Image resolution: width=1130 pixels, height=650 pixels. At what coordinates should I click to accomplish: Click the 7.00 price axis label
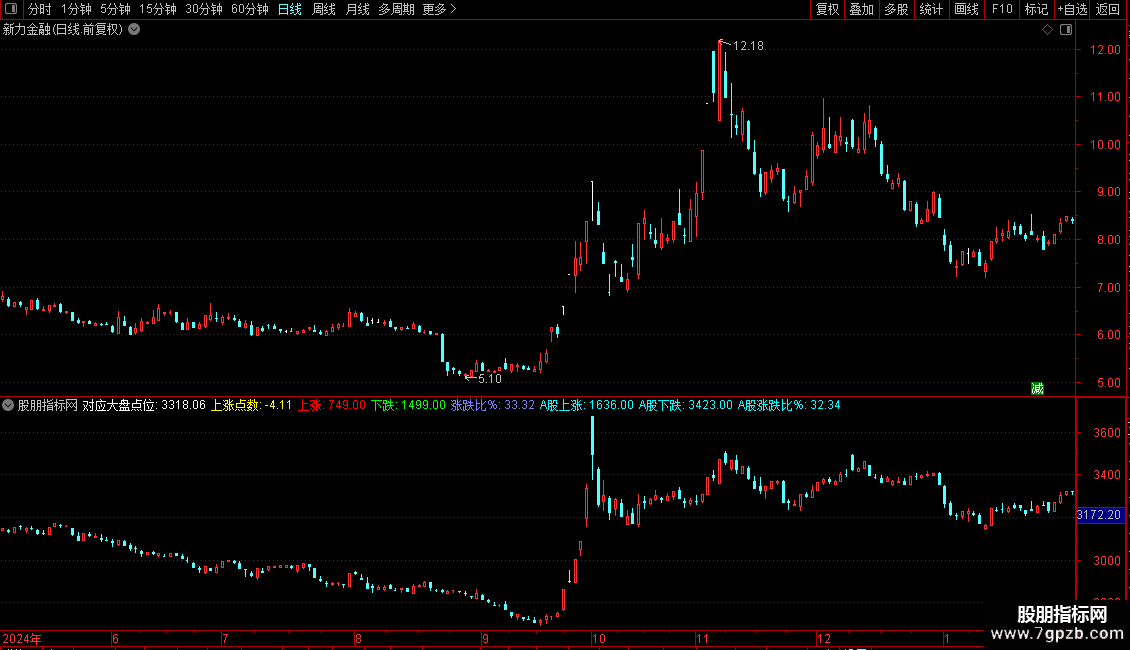[1108, 288]
